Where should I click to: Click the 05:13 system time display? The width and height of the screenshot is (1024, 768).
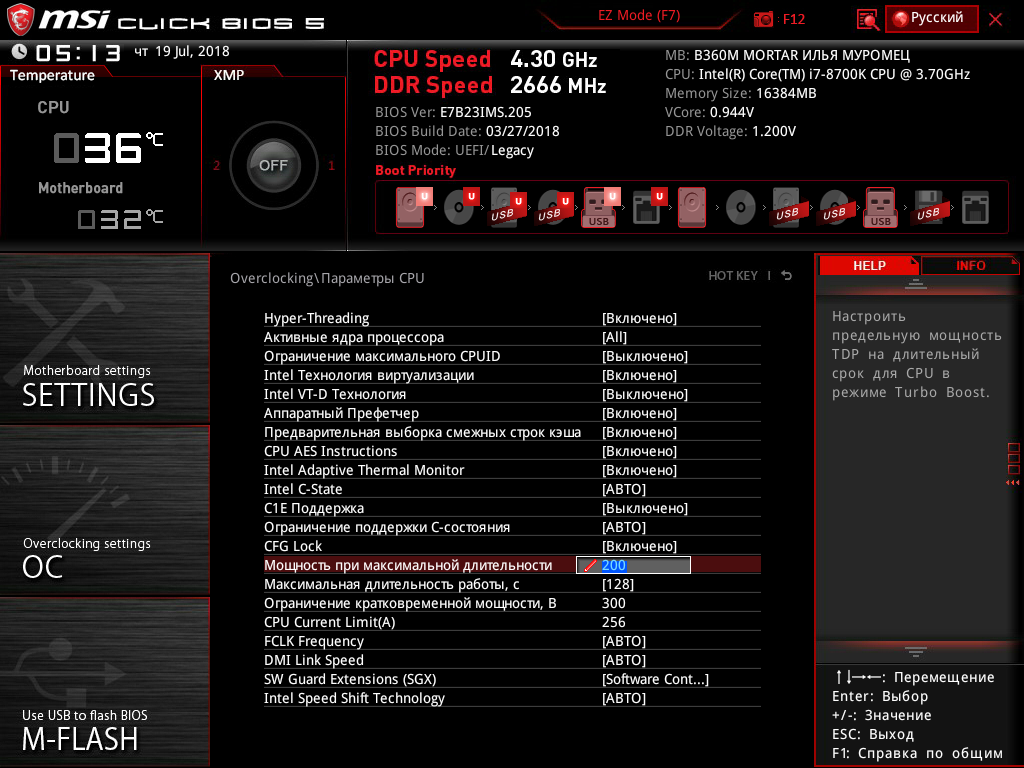[78, 52]
